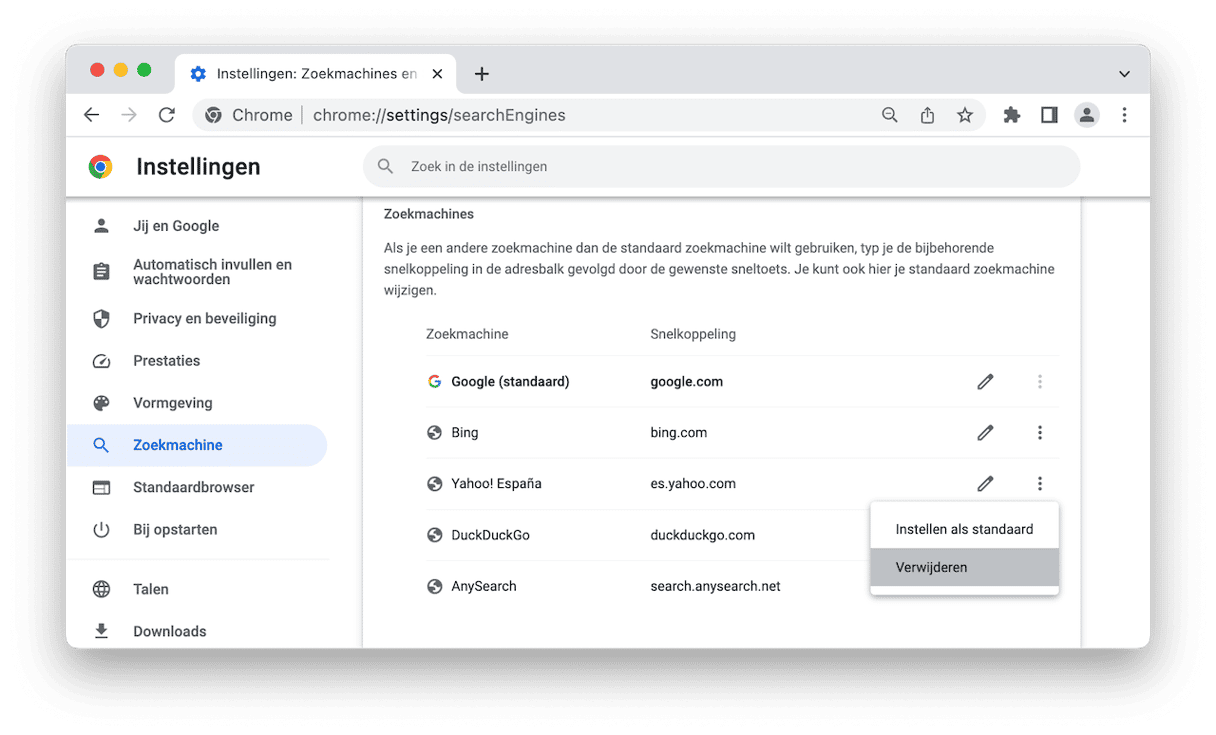Image resolution: width=1216 pixels, height=735 pixels.
Task: Bookmark this page with the star icon
Action: click(x=965, y=115)
